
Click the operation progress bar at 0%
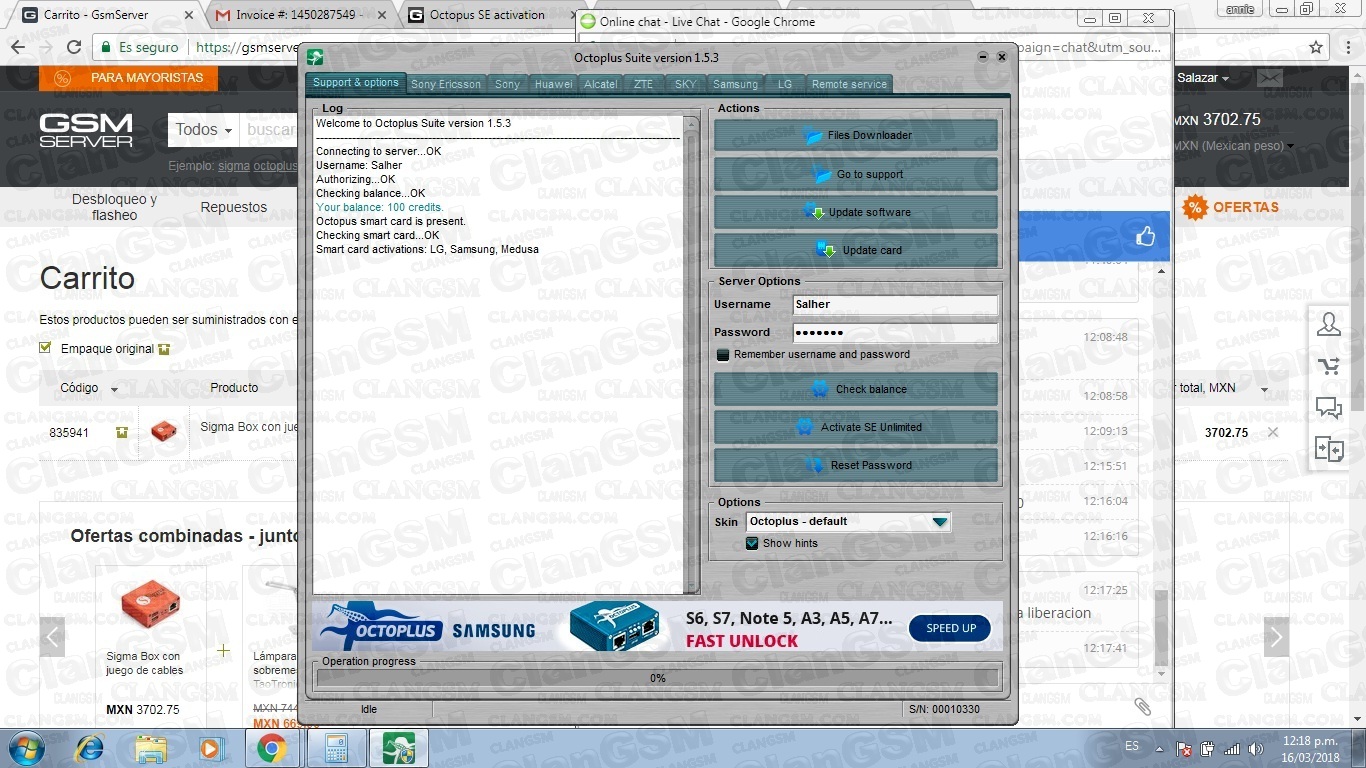pyautogui.click(x=657, y=678)
